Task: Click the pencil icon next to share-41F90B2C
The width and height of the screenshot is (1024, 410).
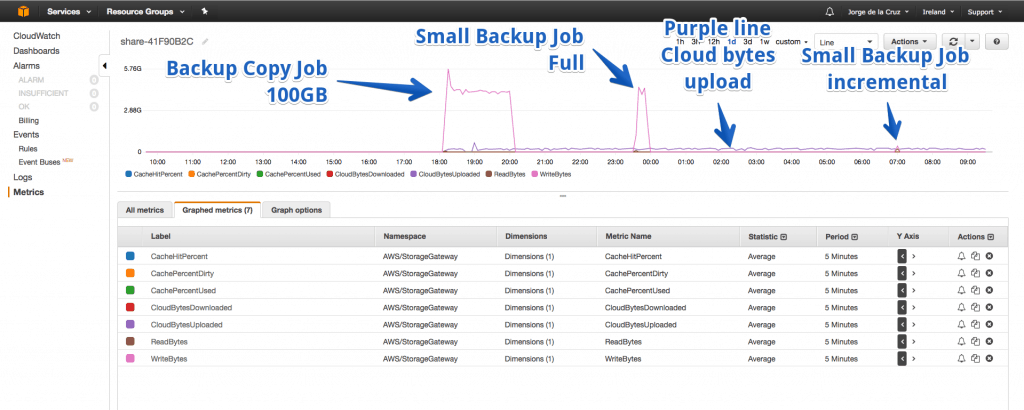Action: coord(205,41)
